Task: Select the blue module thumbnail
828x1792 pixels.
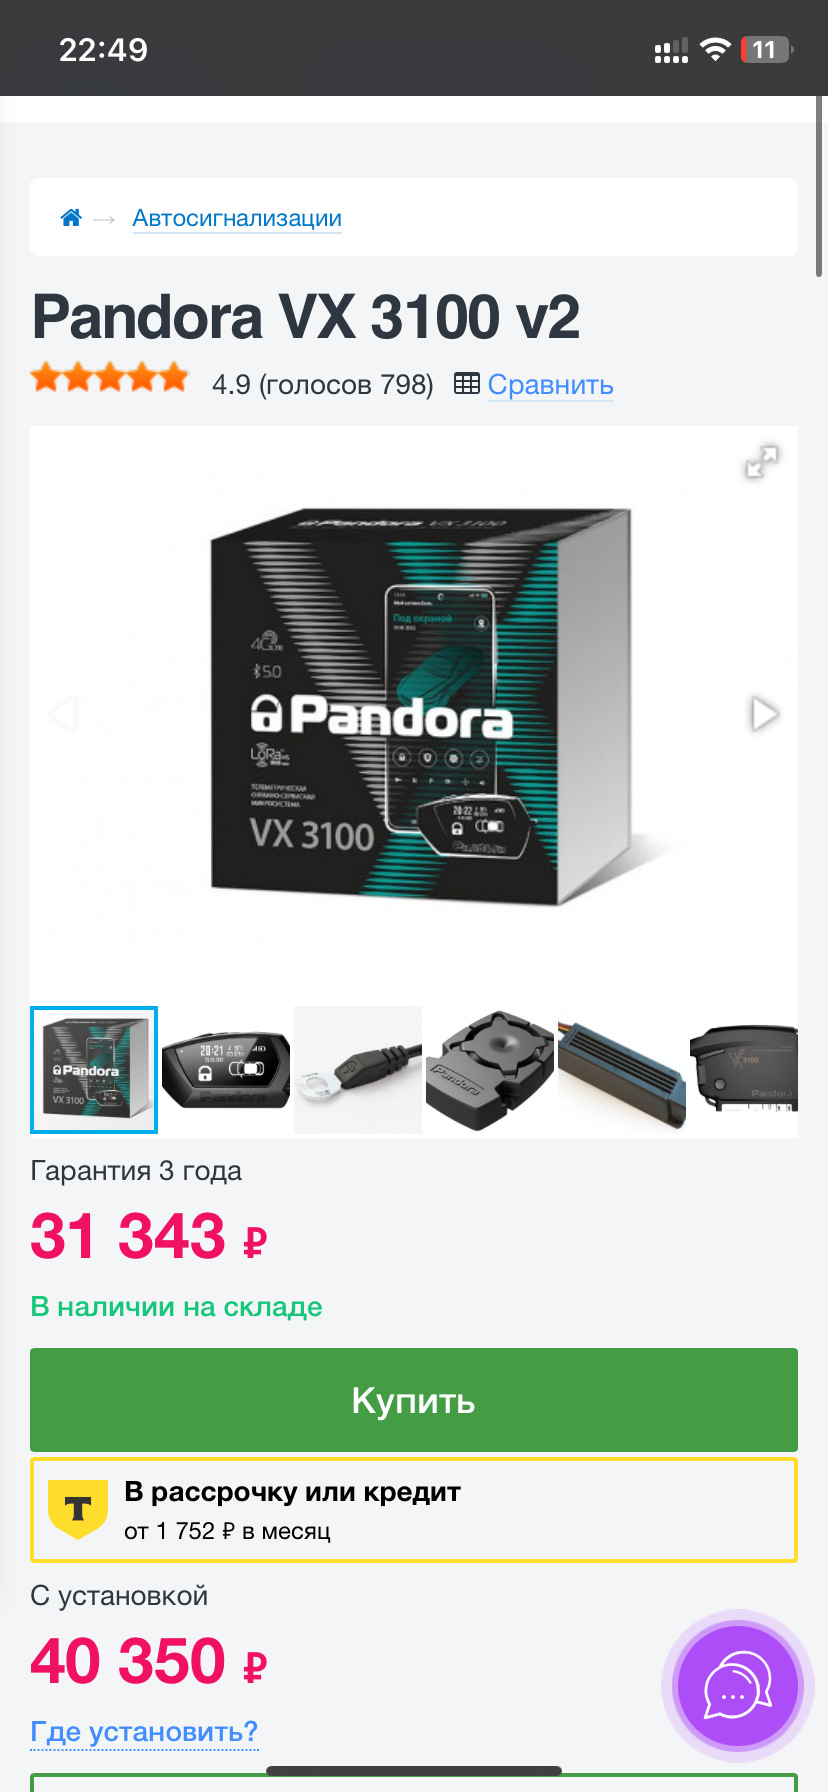Action: (x=622, y=1070)
